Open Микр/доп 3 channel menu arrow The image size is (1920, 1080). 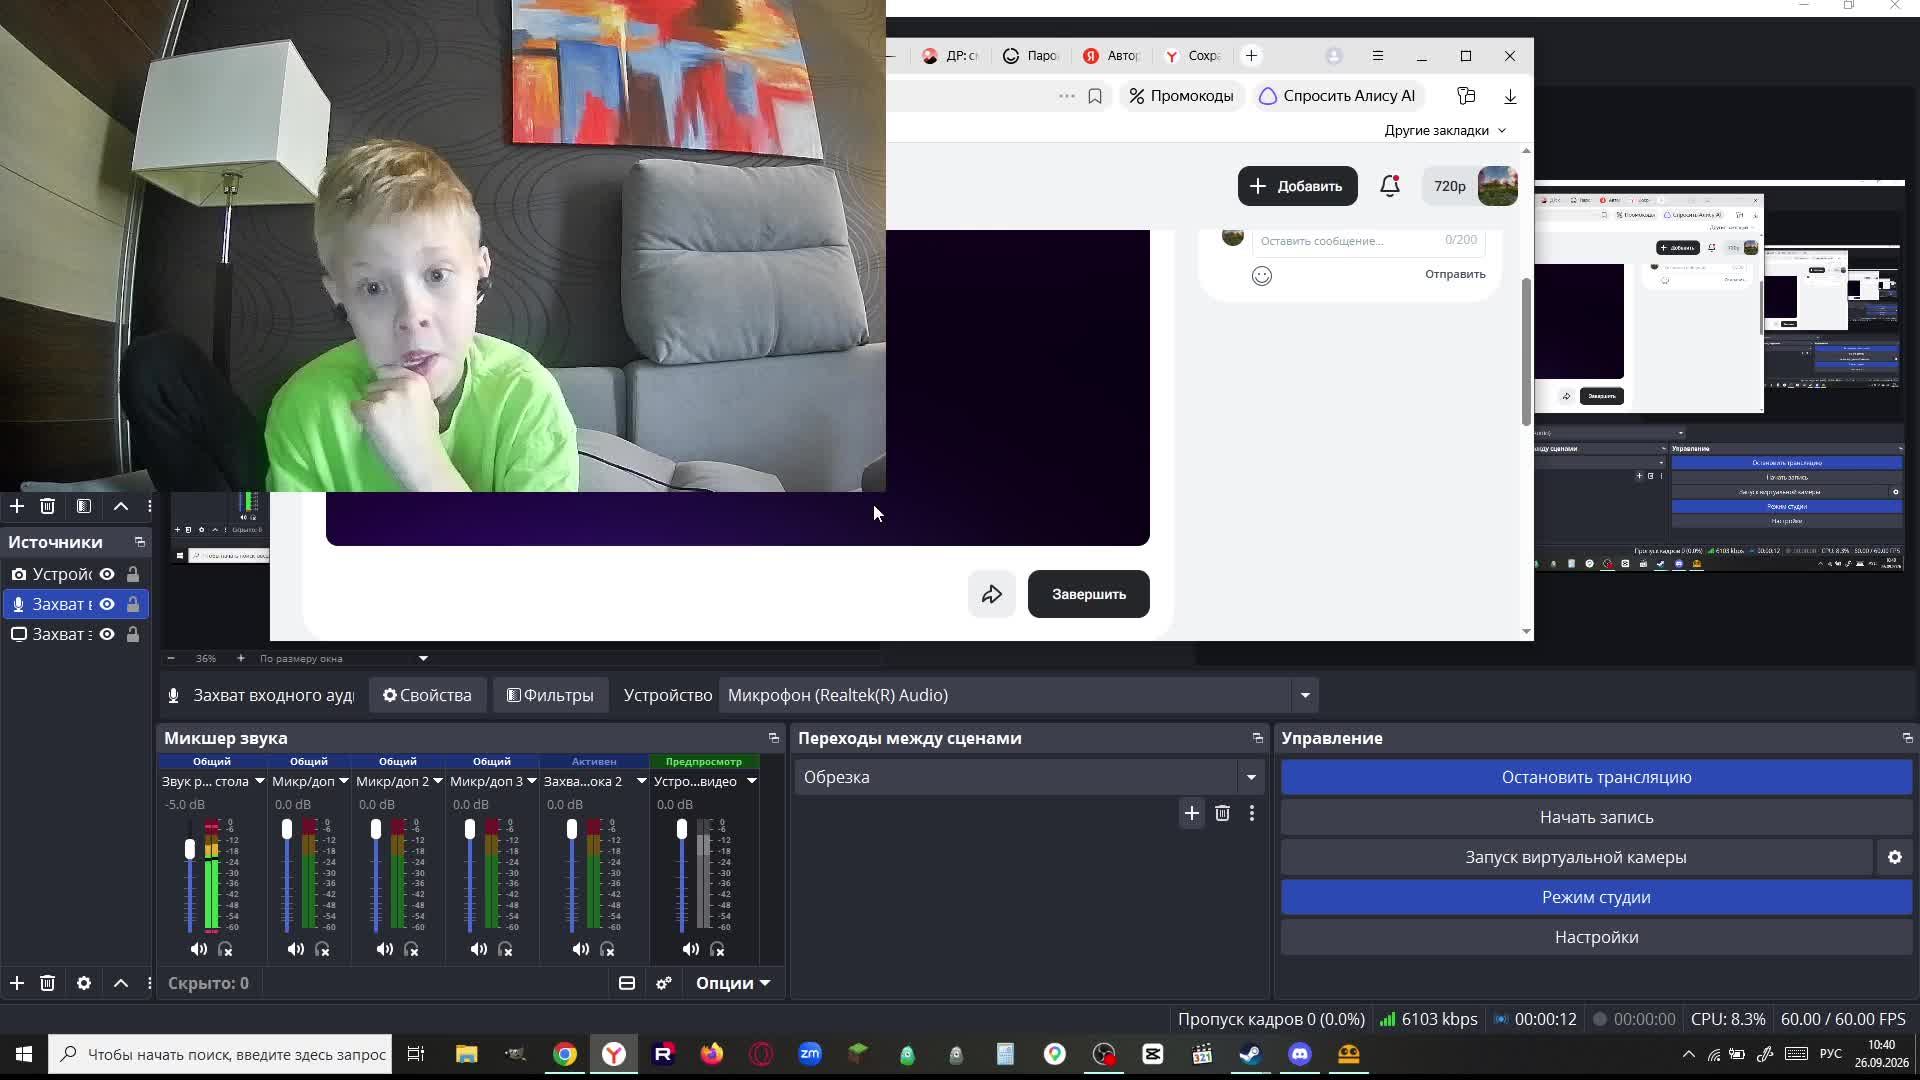(x=531, y=781)
